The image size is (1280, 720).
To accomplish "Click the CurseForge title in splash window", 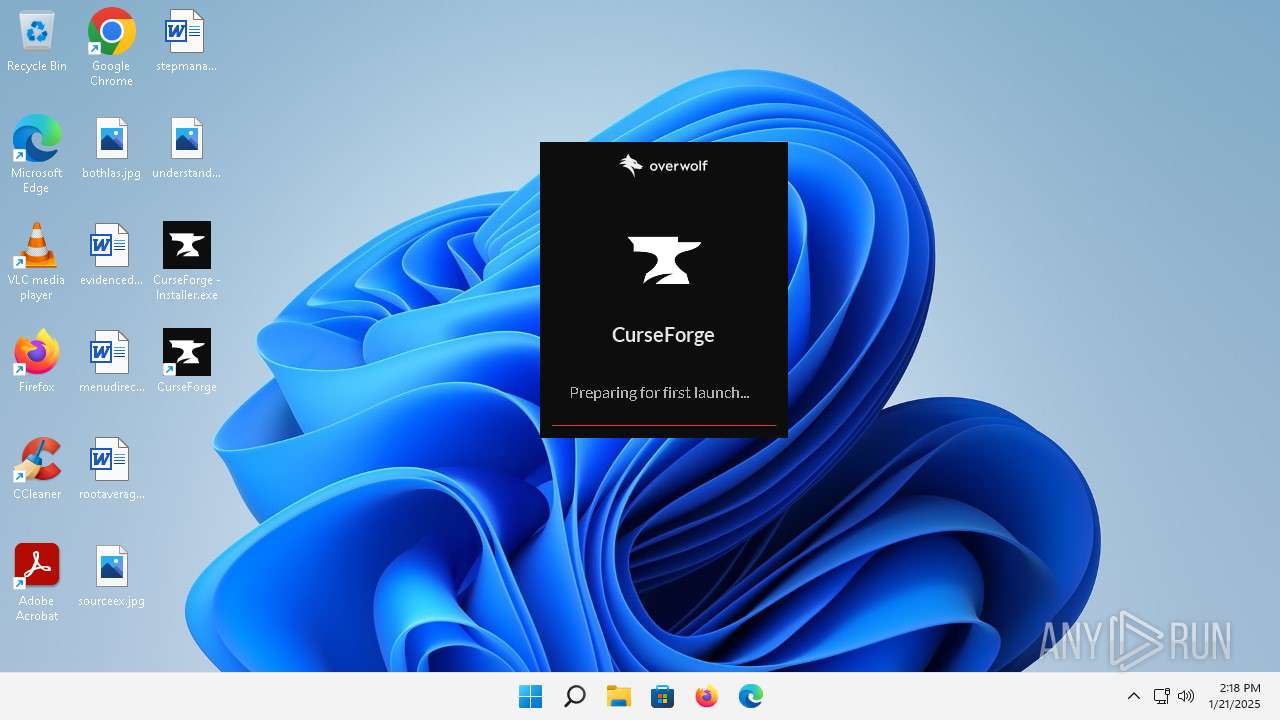I will pos(663,334).
